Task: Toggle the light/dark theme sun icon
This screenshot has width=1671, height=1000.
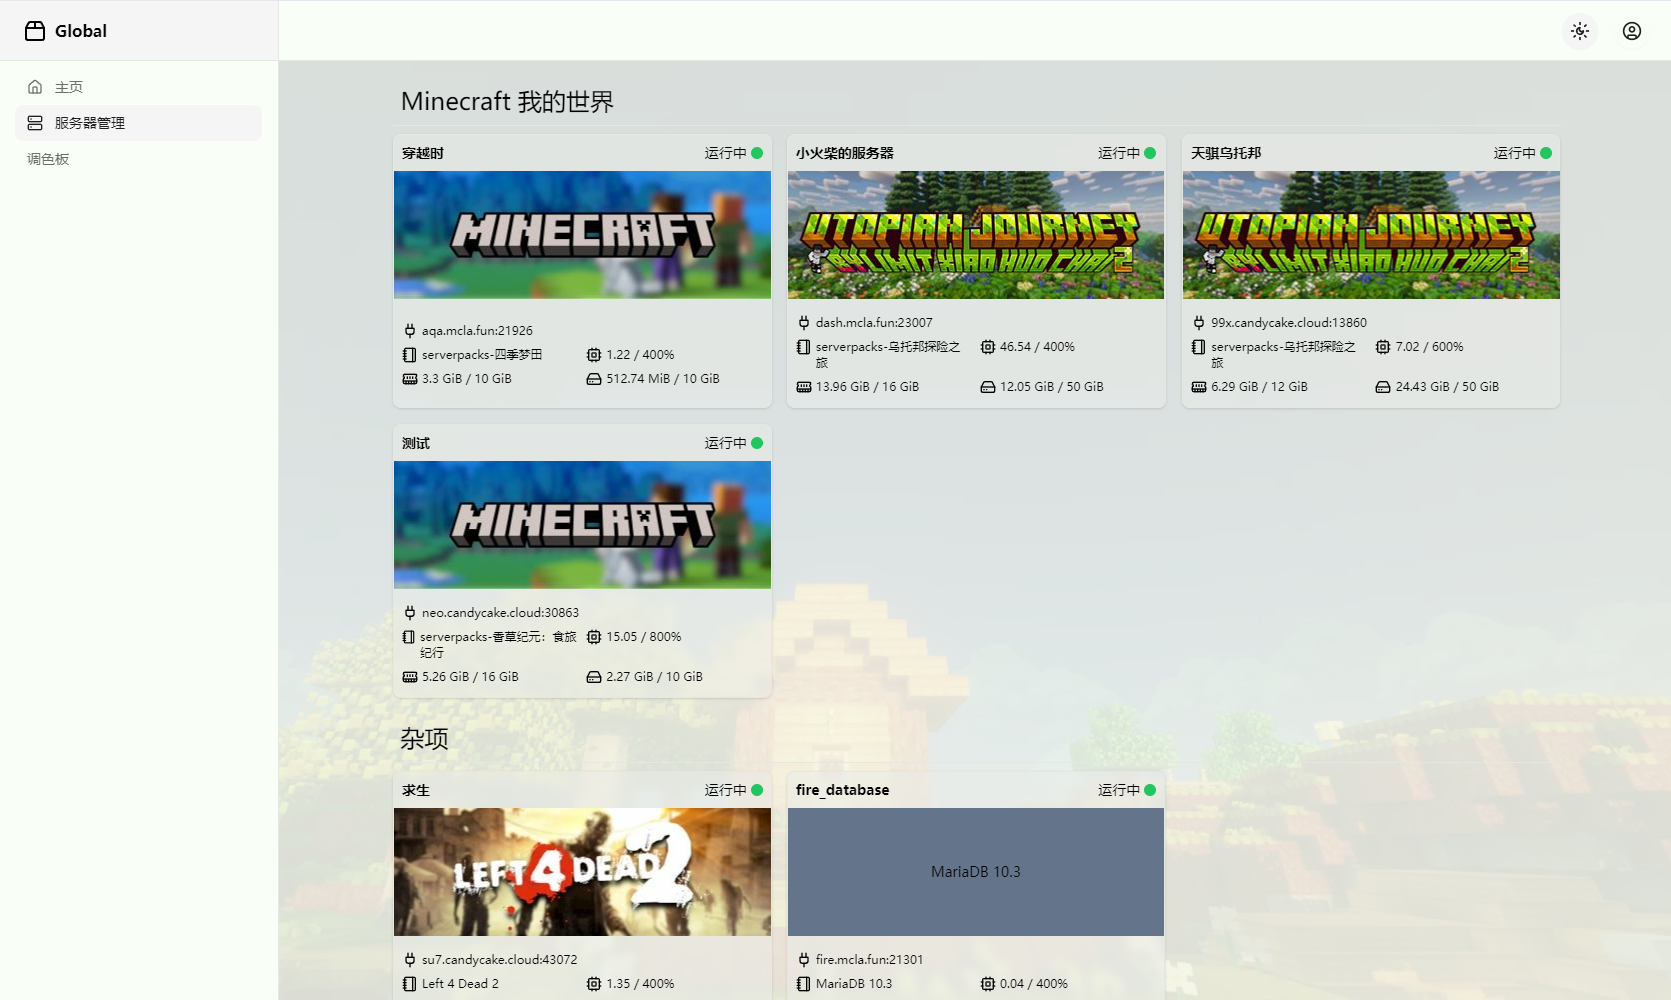Action: (x=1580, y=31)
